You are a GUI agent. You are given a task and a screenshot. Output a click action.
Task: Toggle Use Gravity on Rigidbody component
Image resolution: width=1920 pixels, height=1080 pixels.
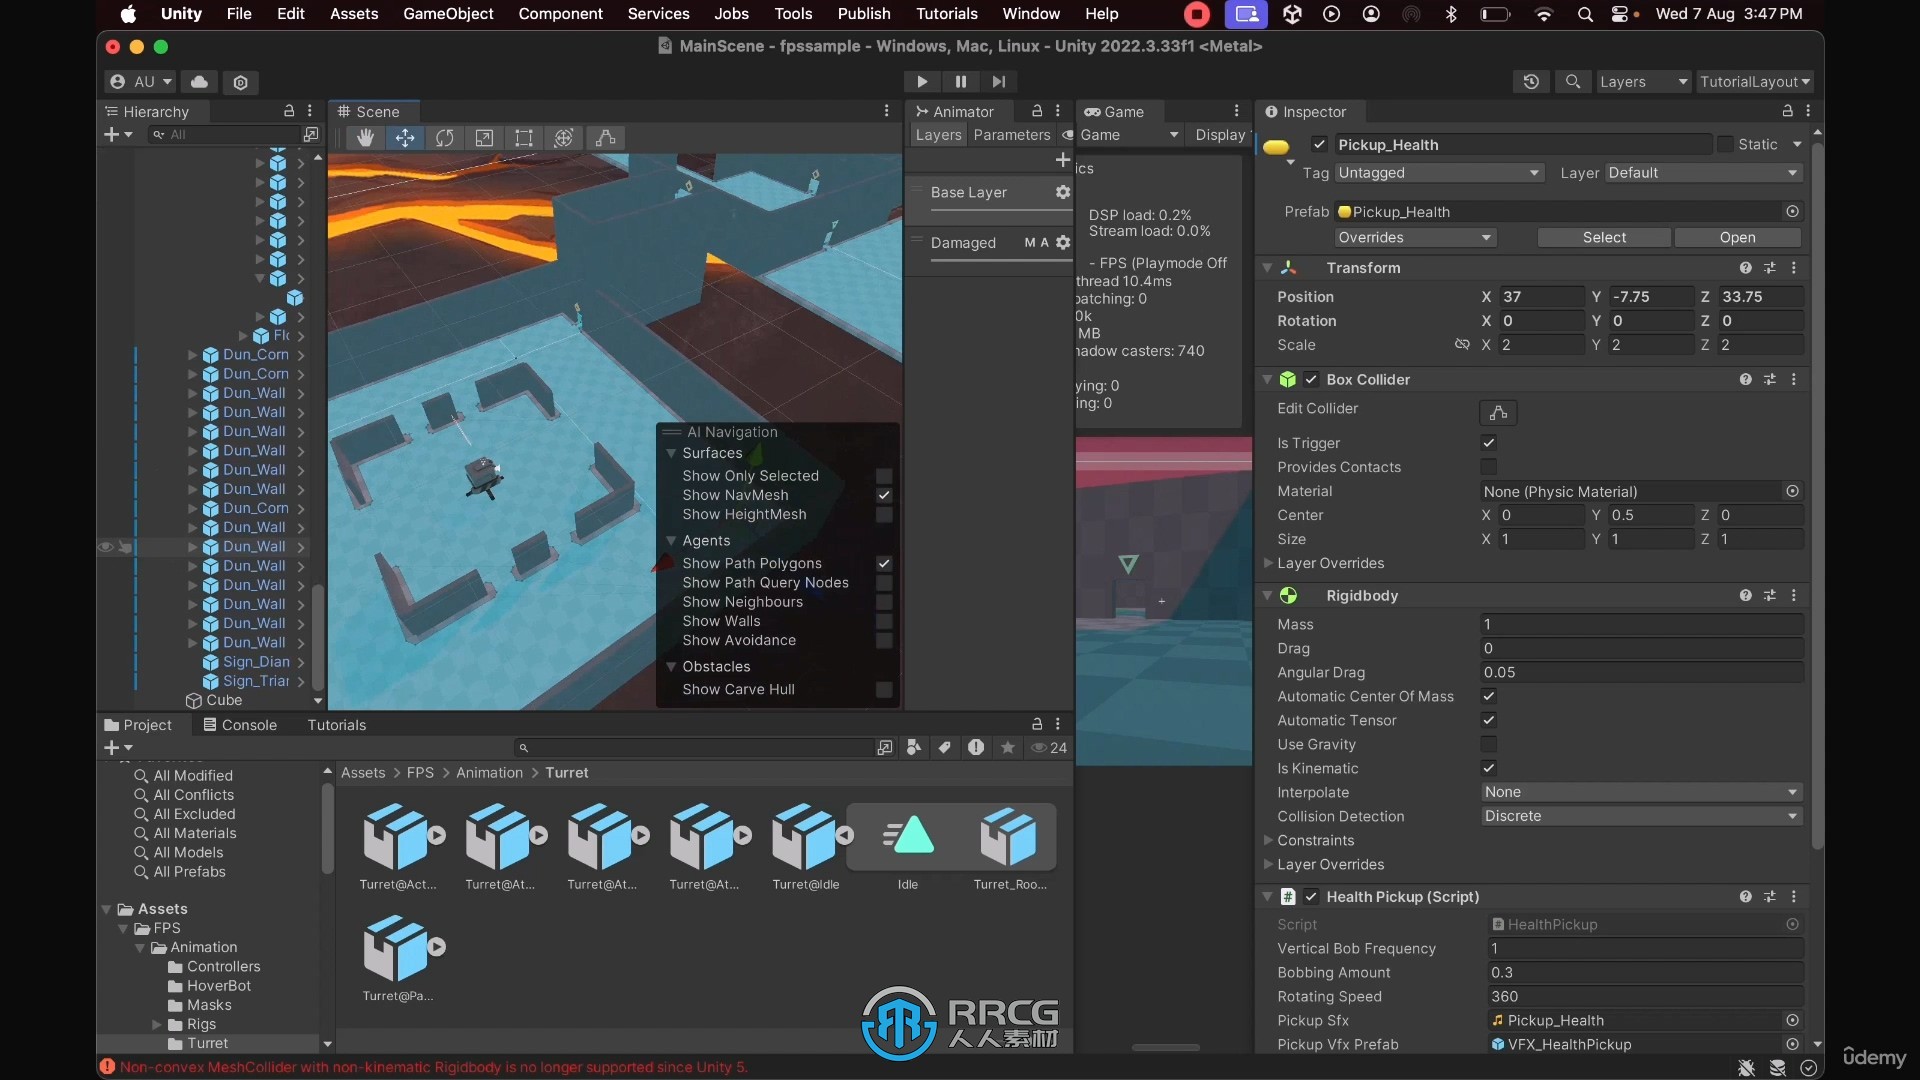point(1487,744)
